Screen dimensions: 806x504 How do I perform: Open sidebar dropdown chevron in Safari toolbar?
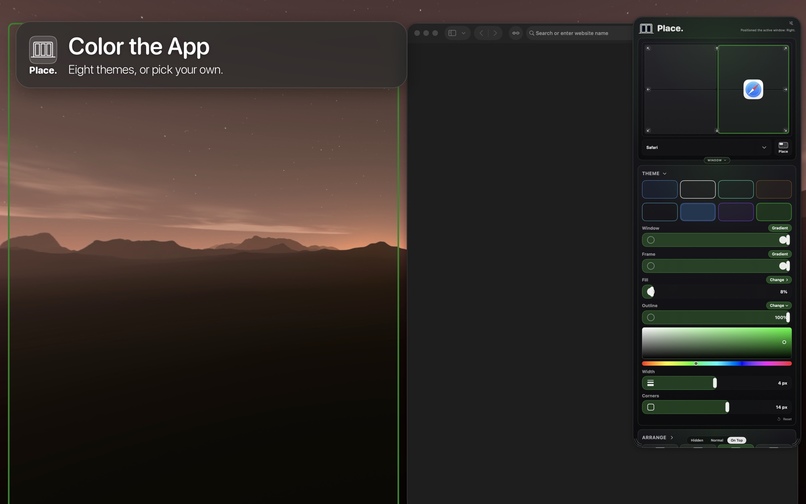(x=464, y=33)
